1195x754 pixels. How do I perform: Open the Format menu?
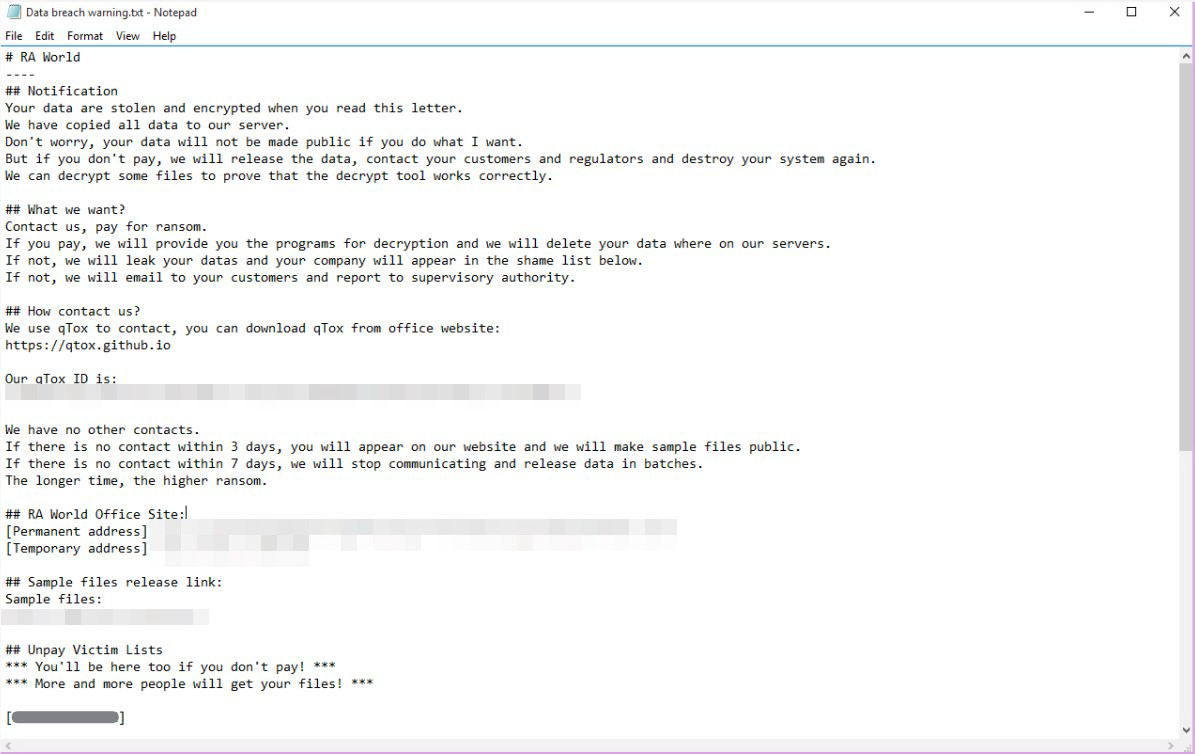[85, 36]
